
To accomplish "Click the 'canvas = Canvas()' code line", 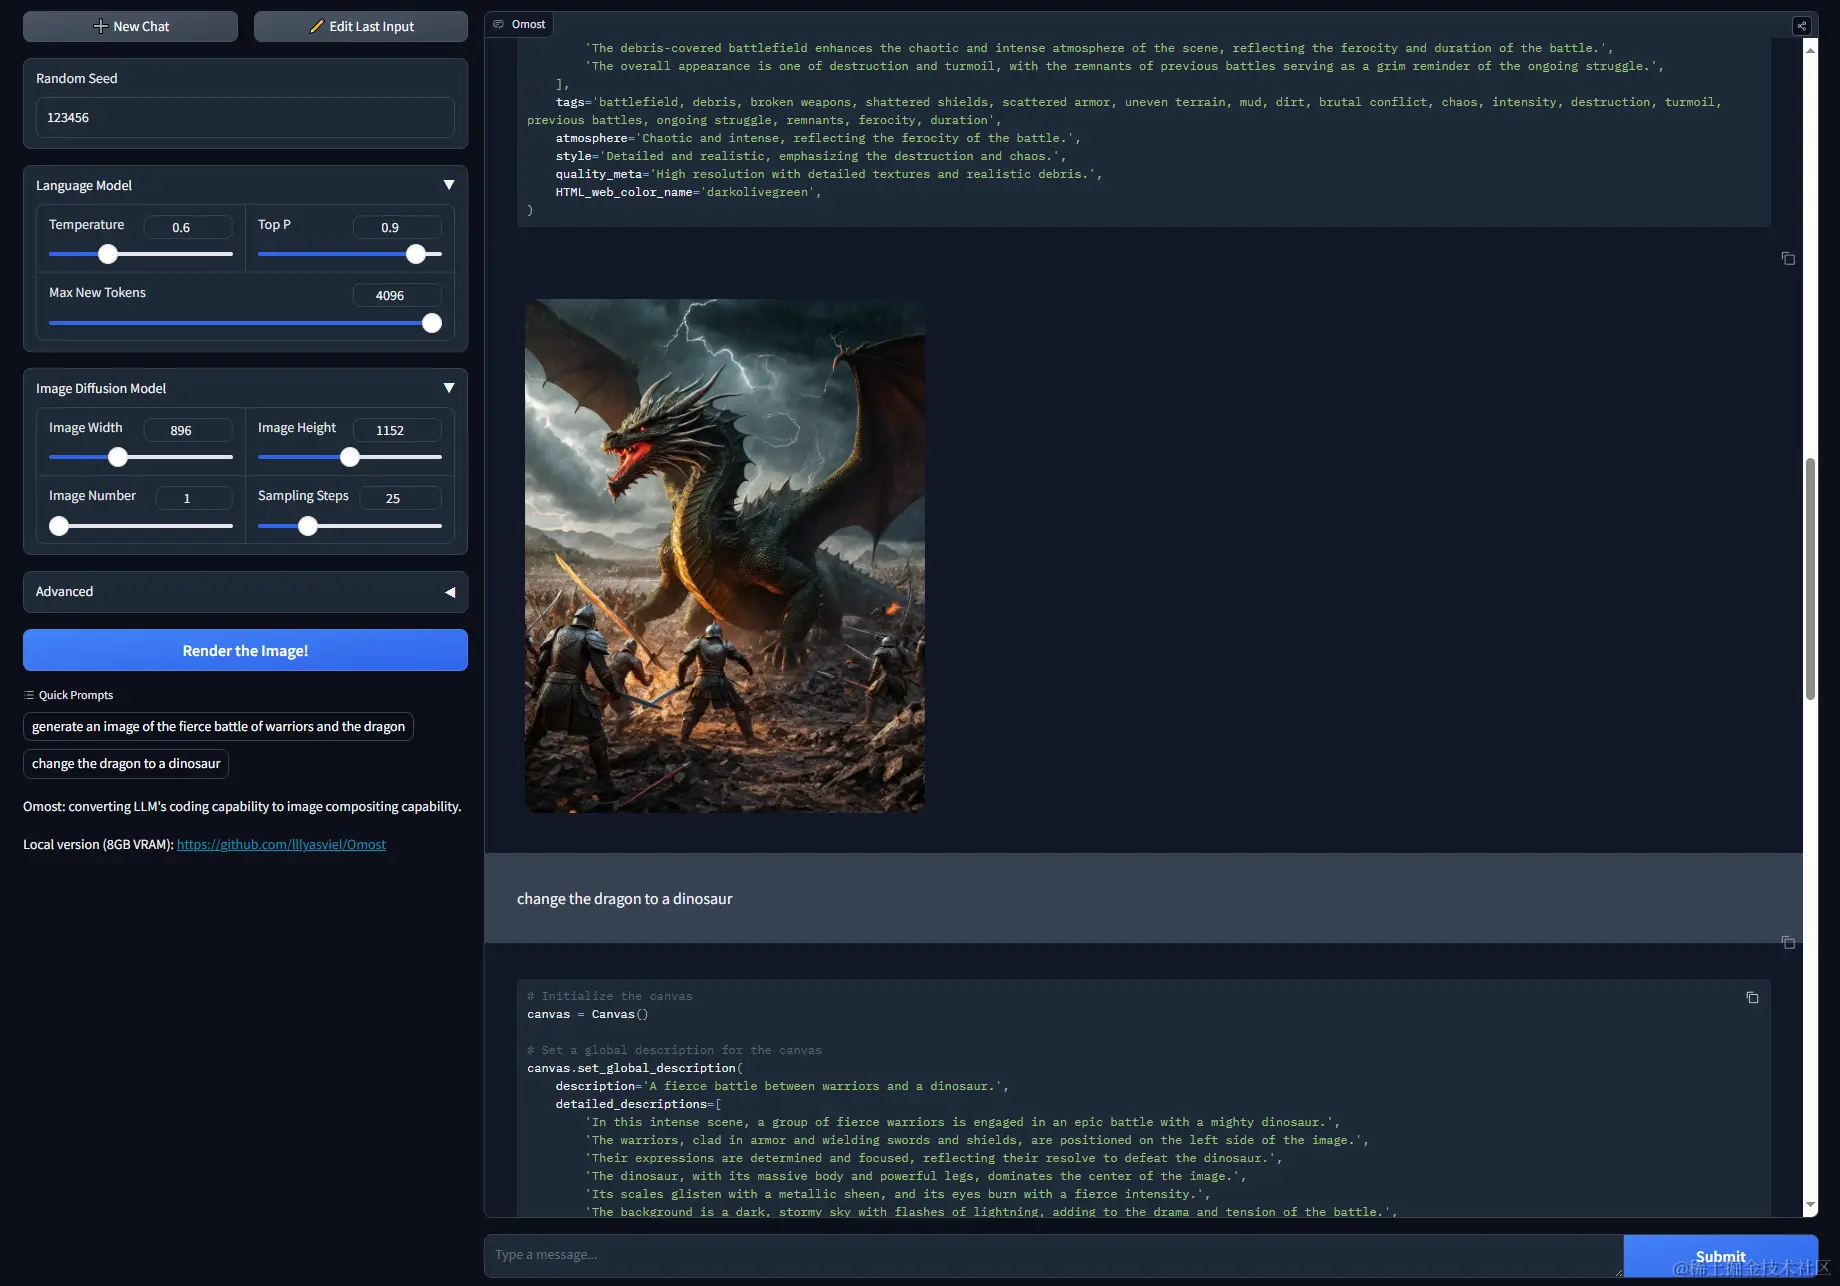I will click(588, 1014).
